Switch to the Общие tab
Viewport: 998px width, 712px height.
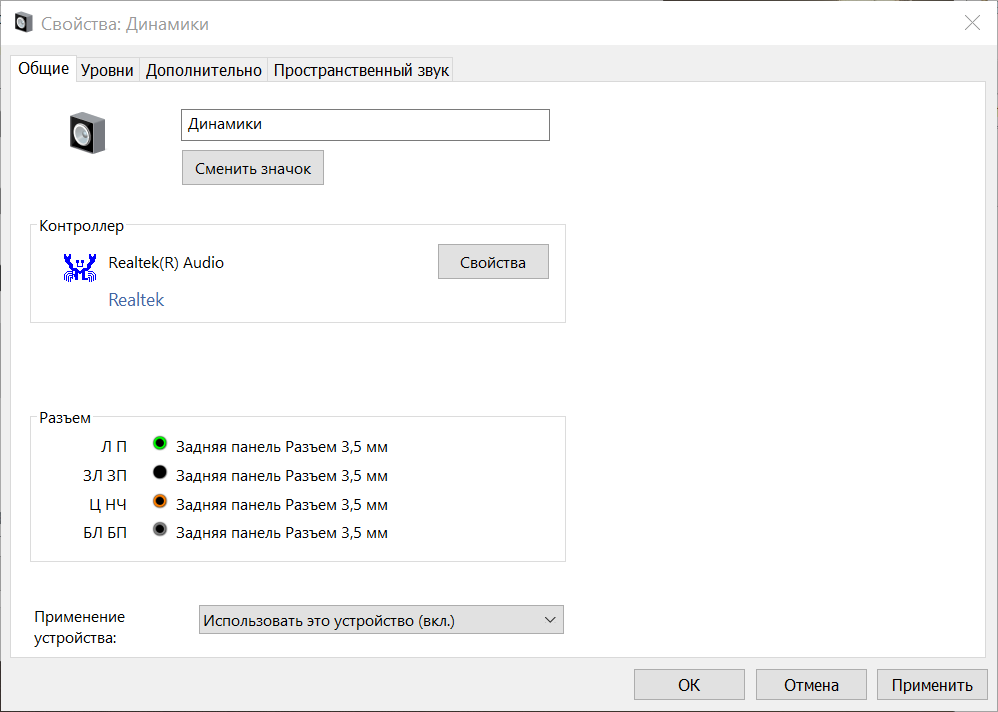44,68
